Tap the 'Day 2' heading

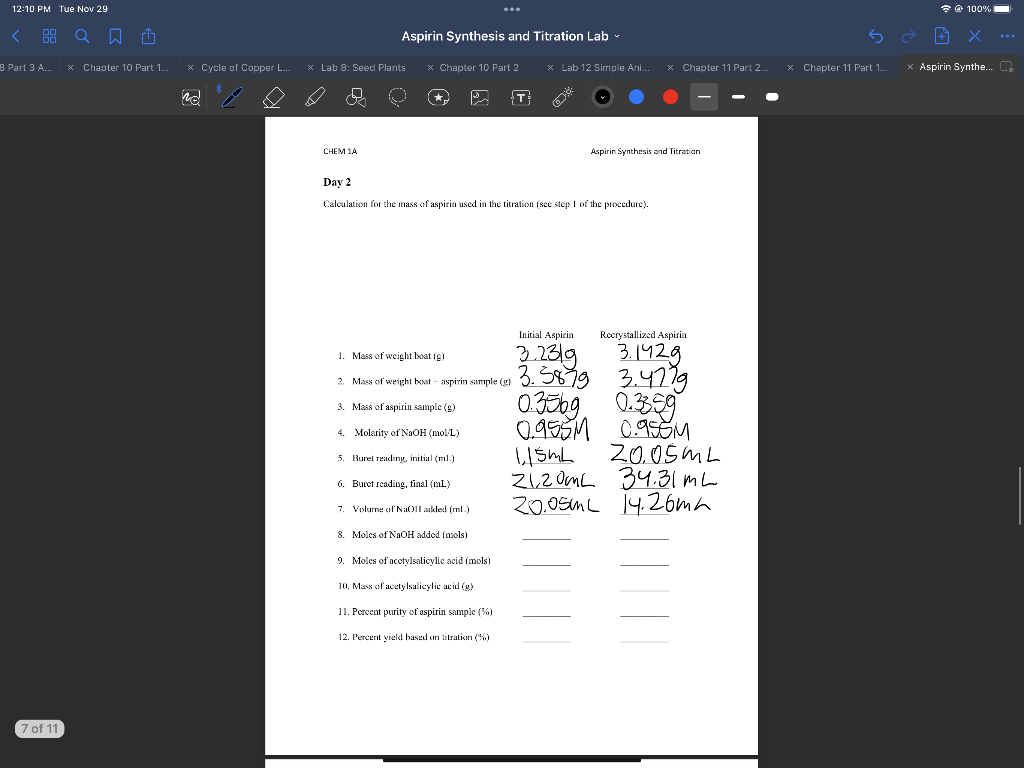pos(337,182)
